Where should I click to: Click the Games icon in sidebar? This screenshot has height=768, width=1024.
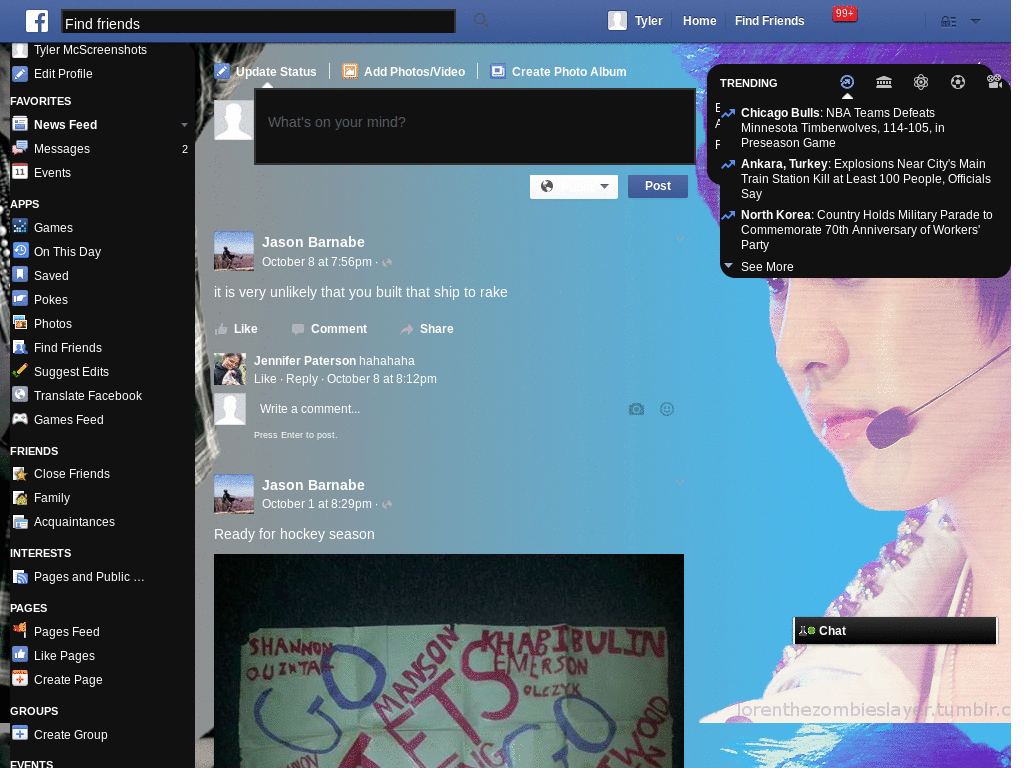click(x=20, y=227)
